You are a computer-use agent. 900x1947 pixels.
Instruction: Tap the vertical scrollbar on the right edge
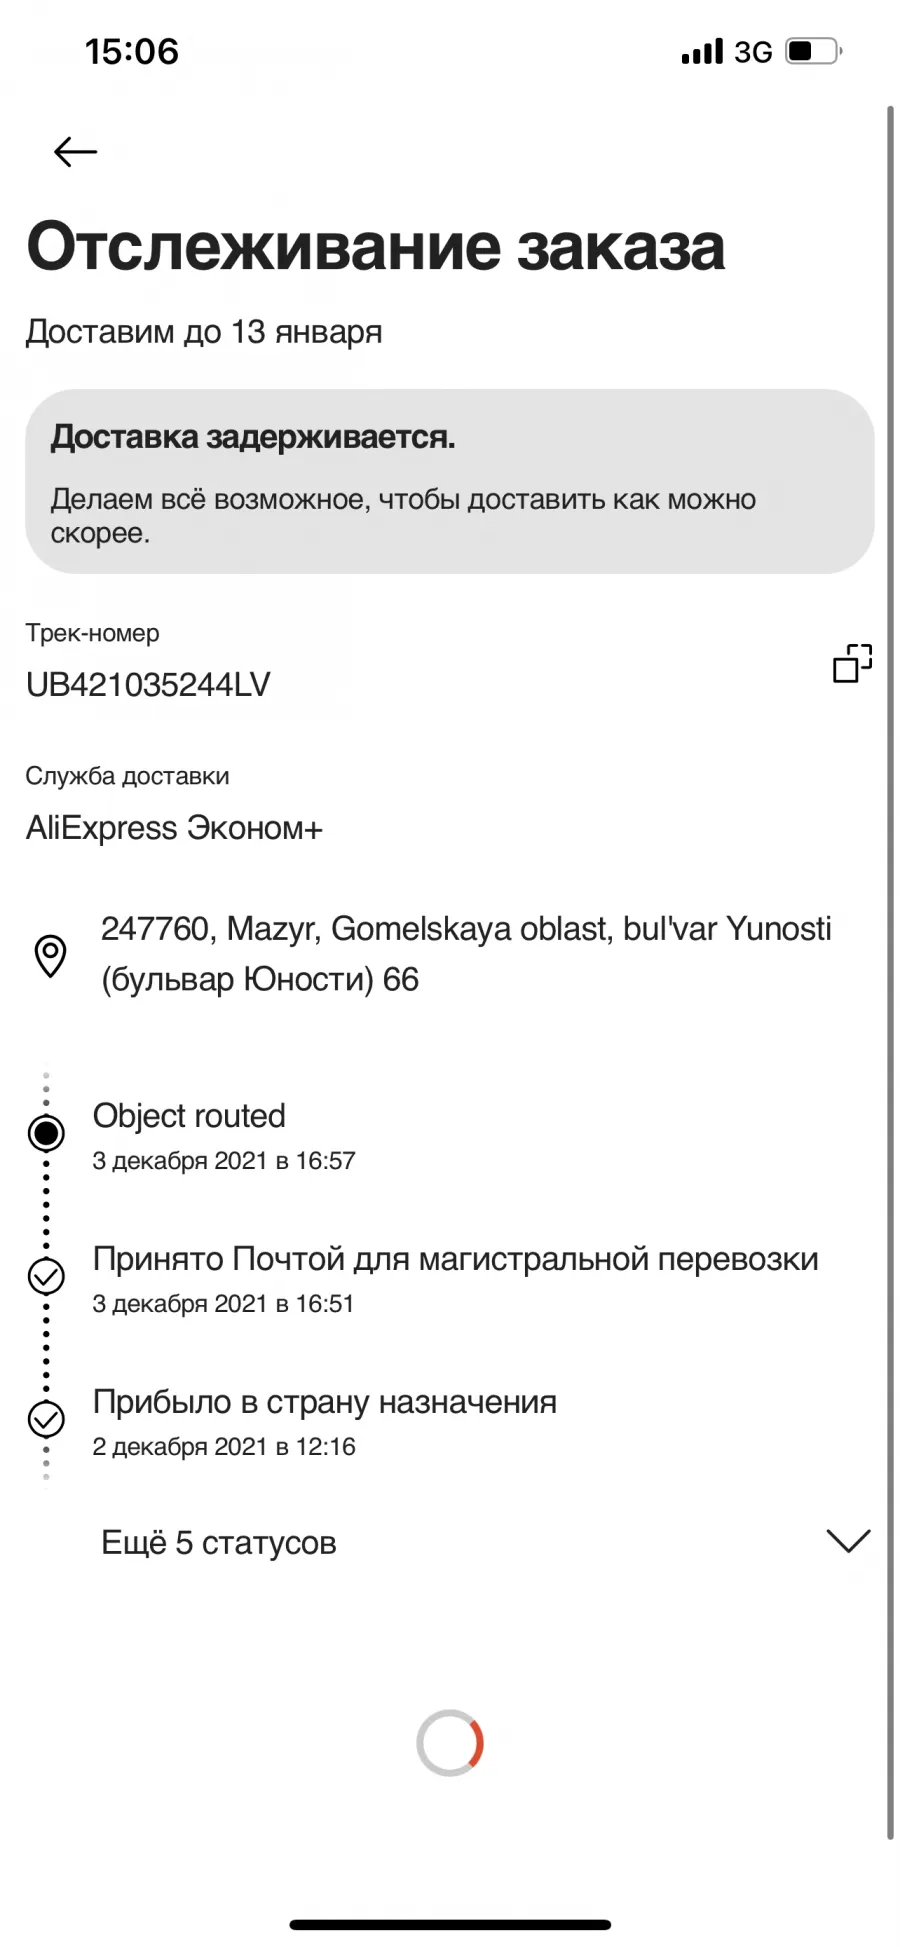(x=890, y=972)
